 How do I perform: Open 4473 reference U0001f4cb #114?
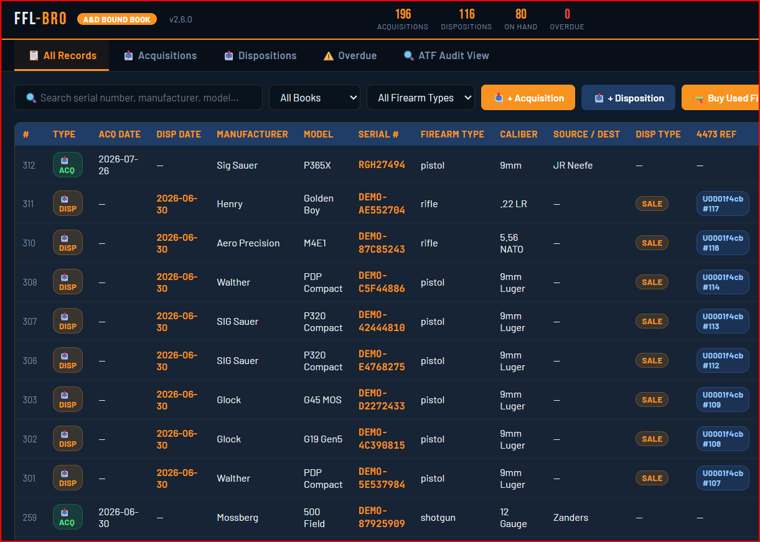(723, 283)
